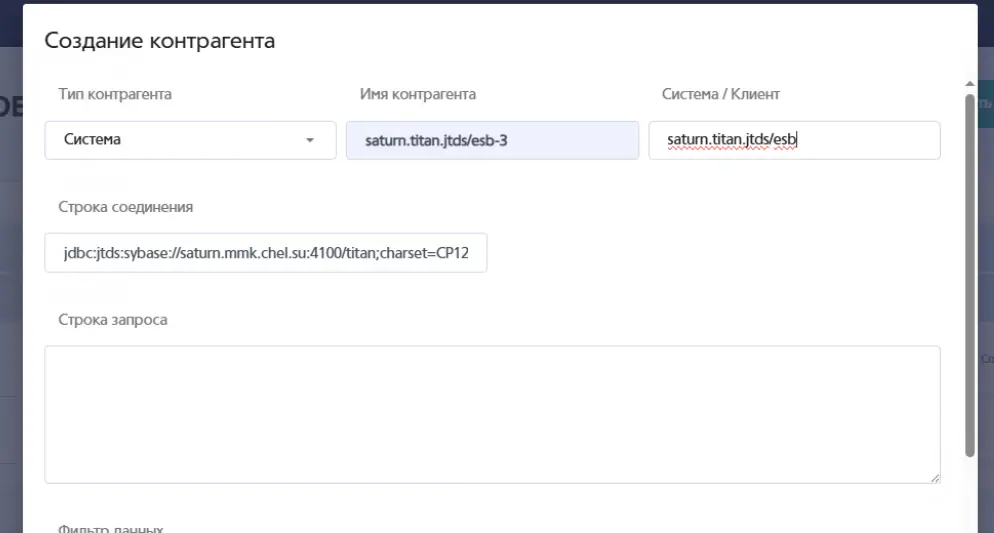Click inside the Строка запроса textarea
The image size is (994, 533).
pyautogui.click(x=493, y=414)
